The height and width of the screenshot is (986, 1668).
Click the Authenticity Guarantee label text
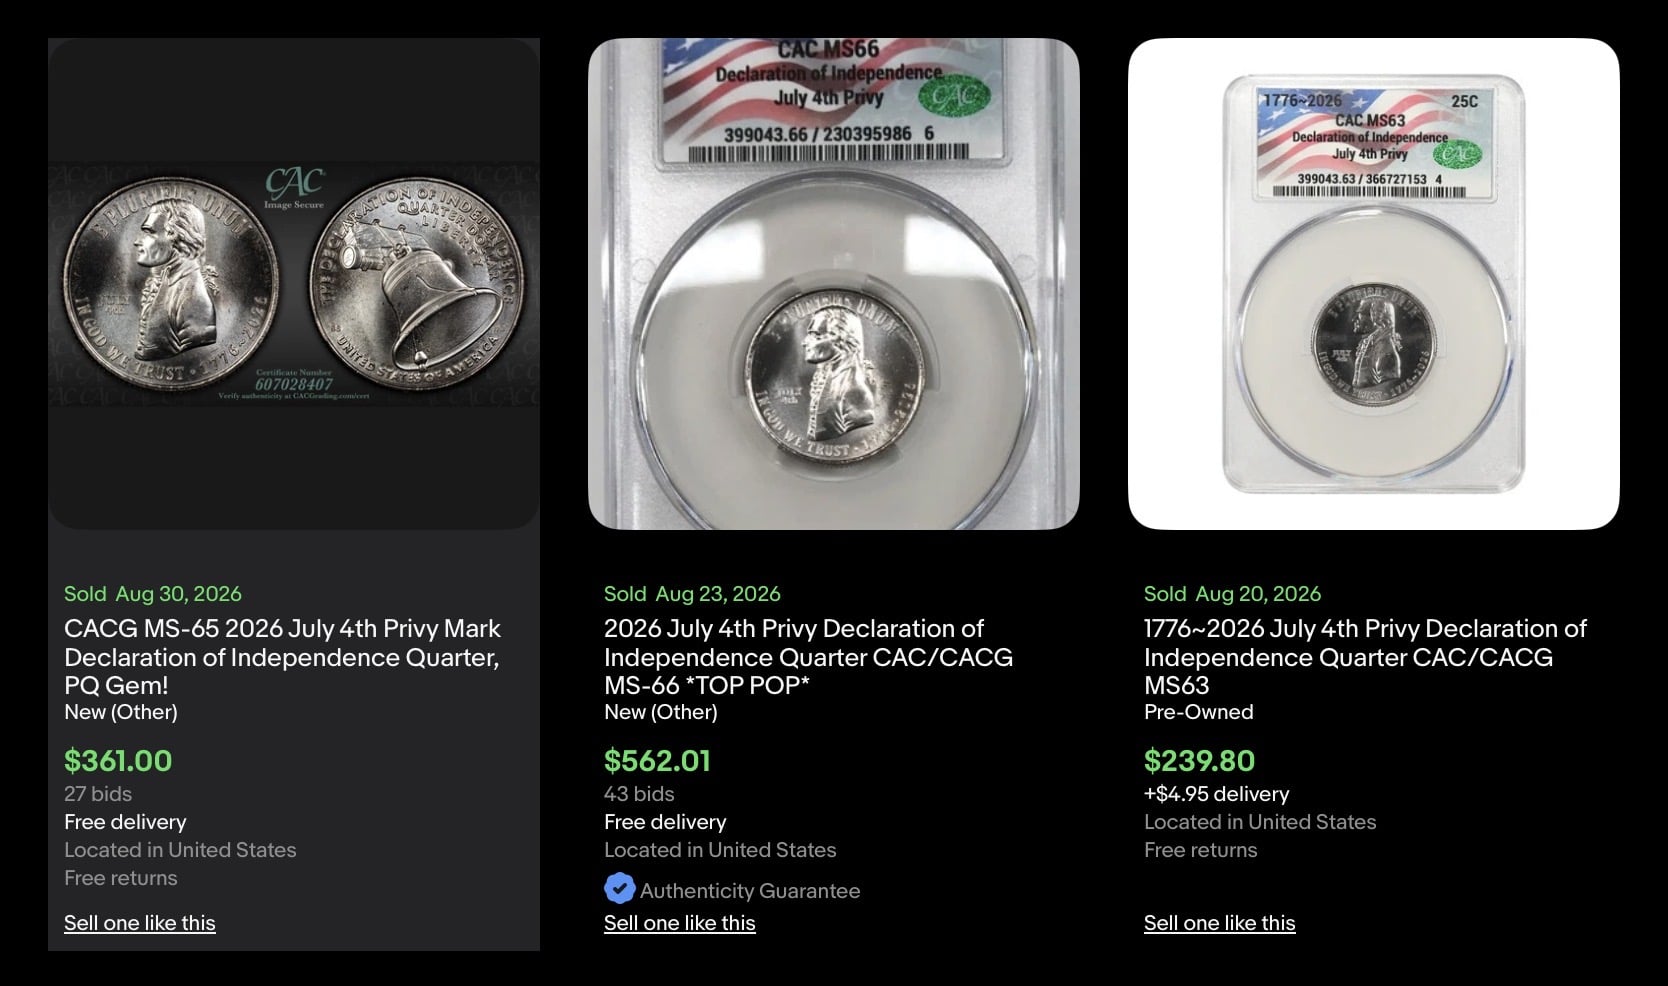(750, 891)
